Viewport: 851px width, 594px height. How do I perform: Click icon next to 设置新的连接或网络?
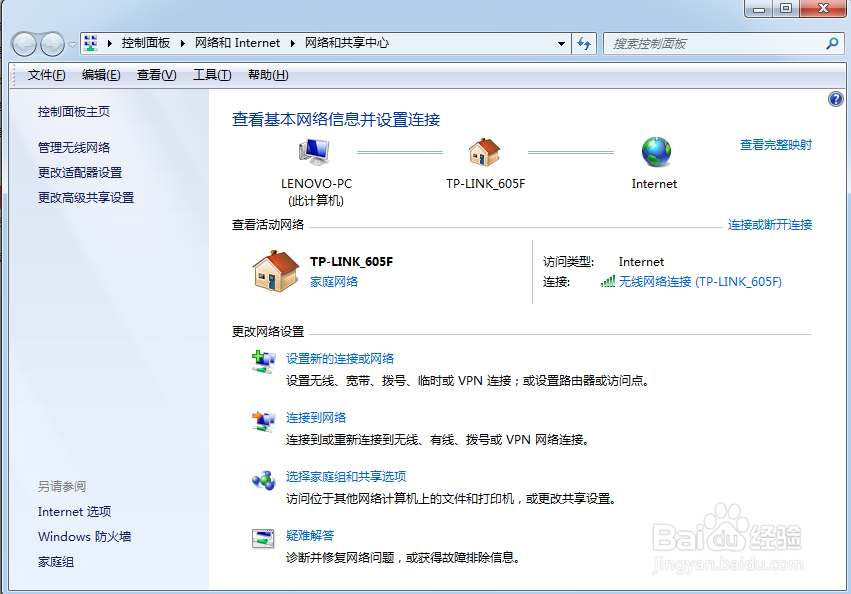[264, 362]
